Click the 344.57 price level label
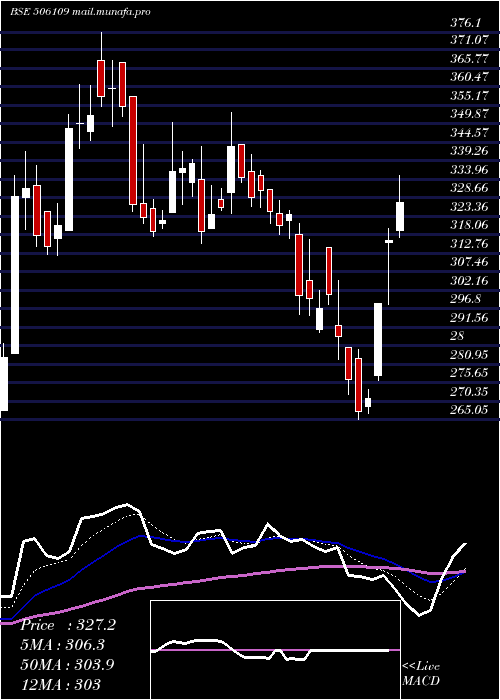The width and height of the screenshot is (500, 700). [x=469, y=132]
